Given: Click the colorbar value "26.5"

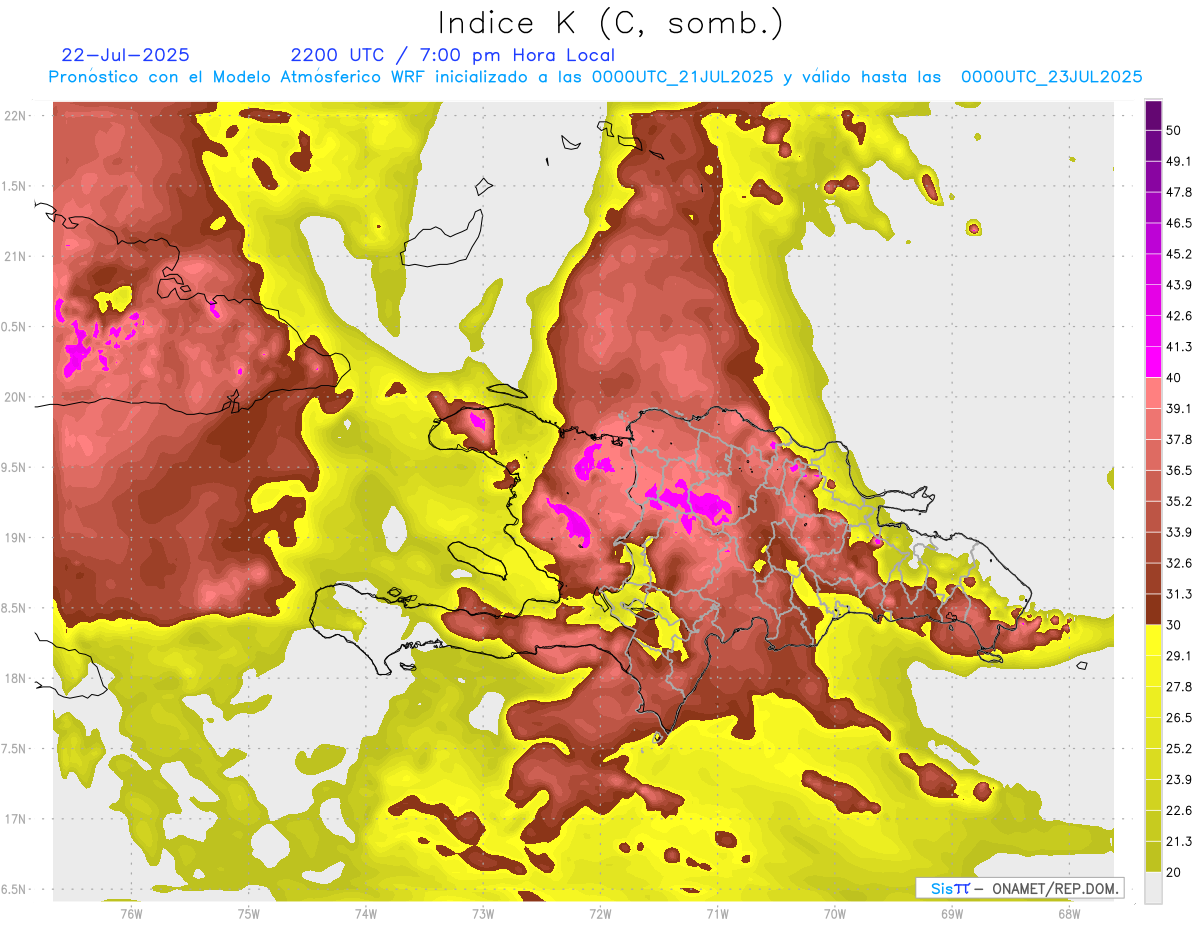Looking at the screenshot, I should (1179, 718).
